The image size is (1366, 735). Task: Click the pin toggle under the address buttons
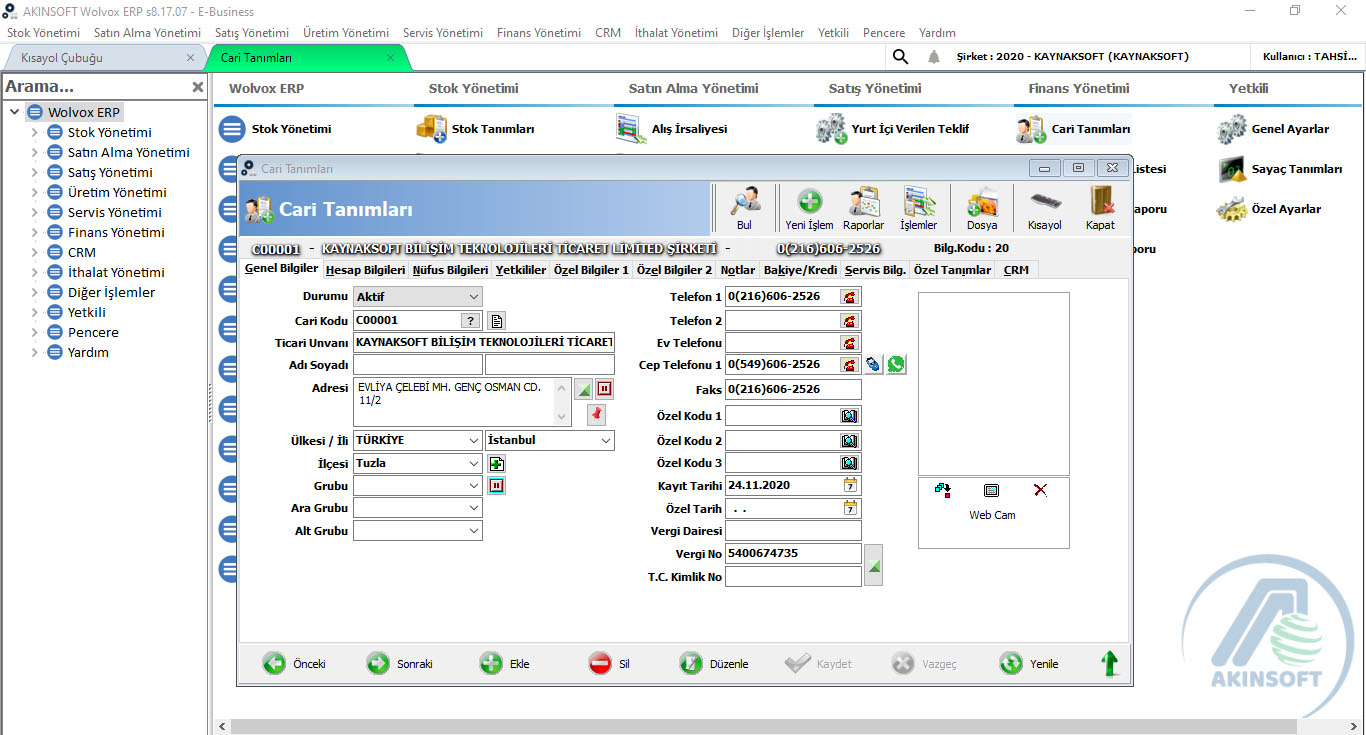[x=596, y=414]
